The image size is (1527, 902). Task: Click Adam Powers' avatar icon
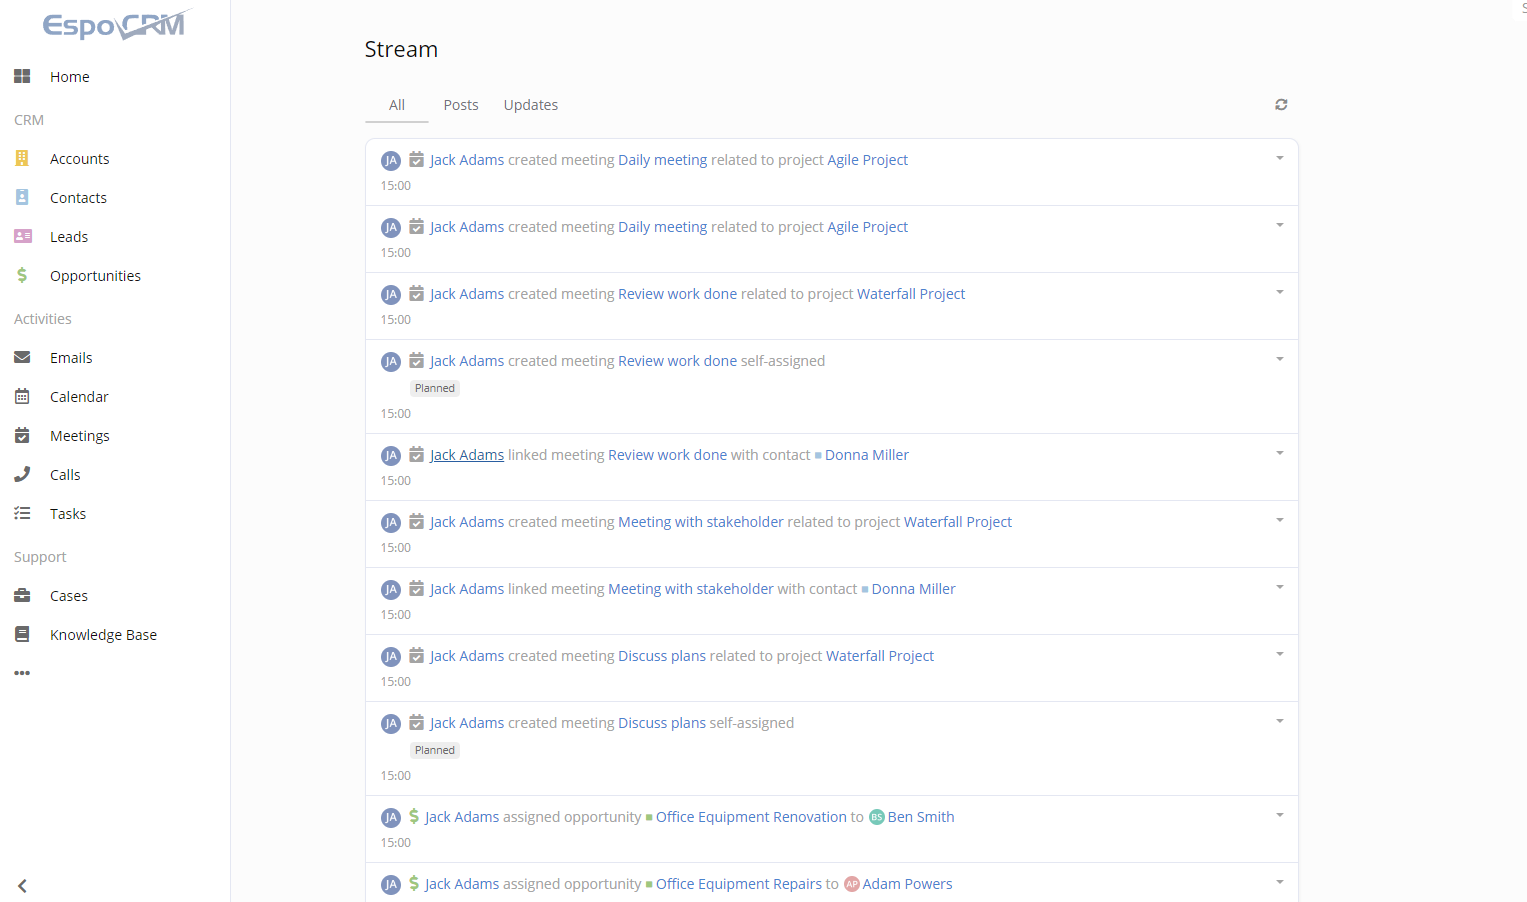[852, 884]
